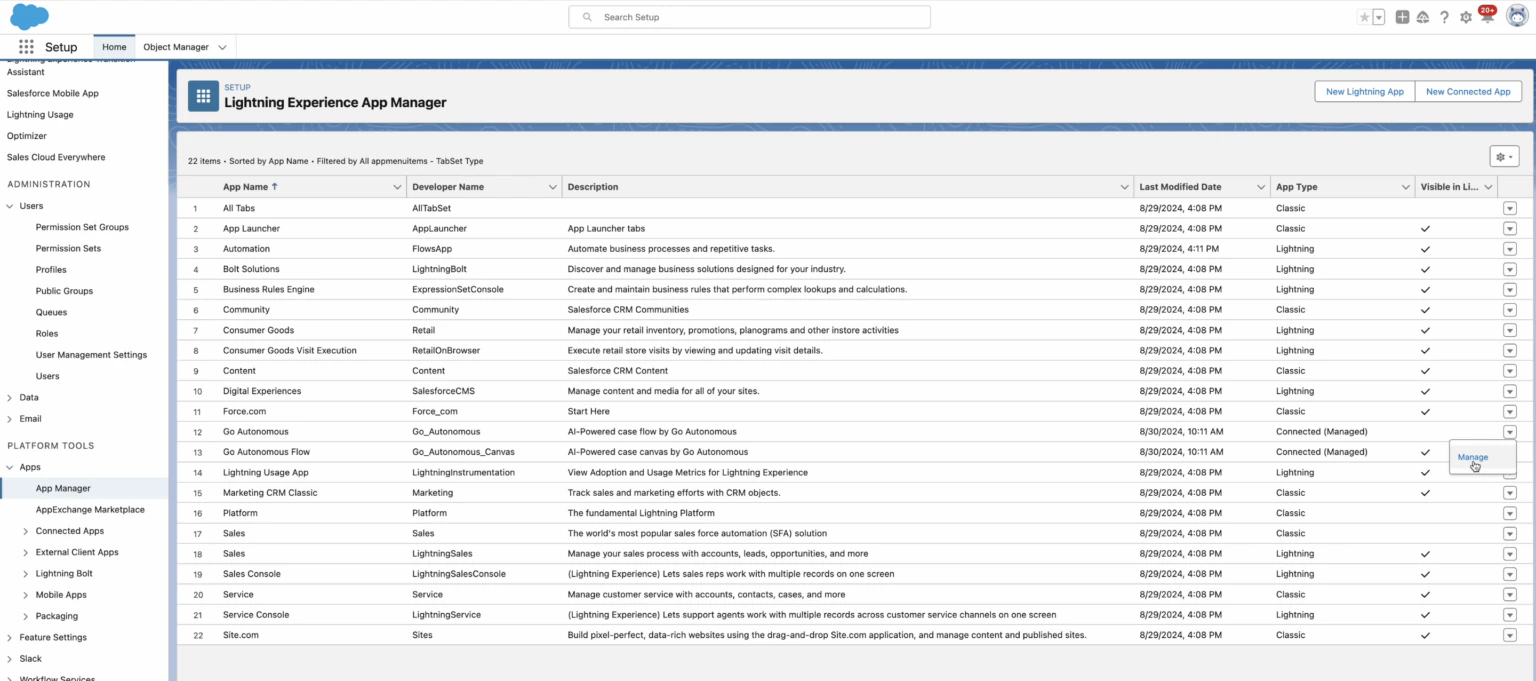Open row actions for Sales Console
The width and height of the screenshot is (1536, 681).
tap(1509, 574)
